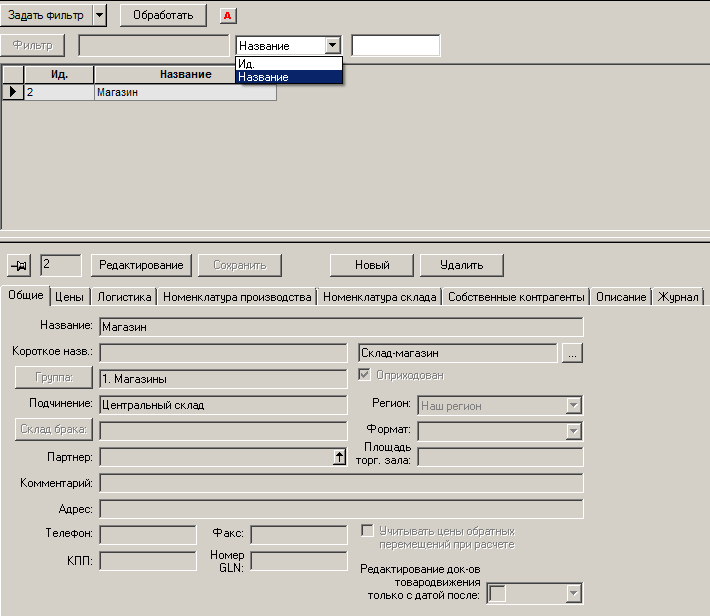This screenshot has height=616, width=710.
Task: Click the Новый button
Action: [x=372, y=265]
